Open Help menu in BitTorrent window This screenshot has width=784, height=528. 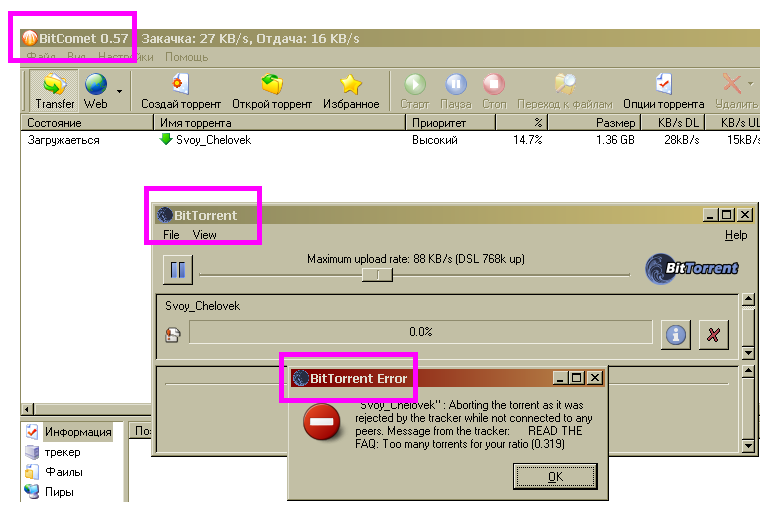(x=736, y=235)
